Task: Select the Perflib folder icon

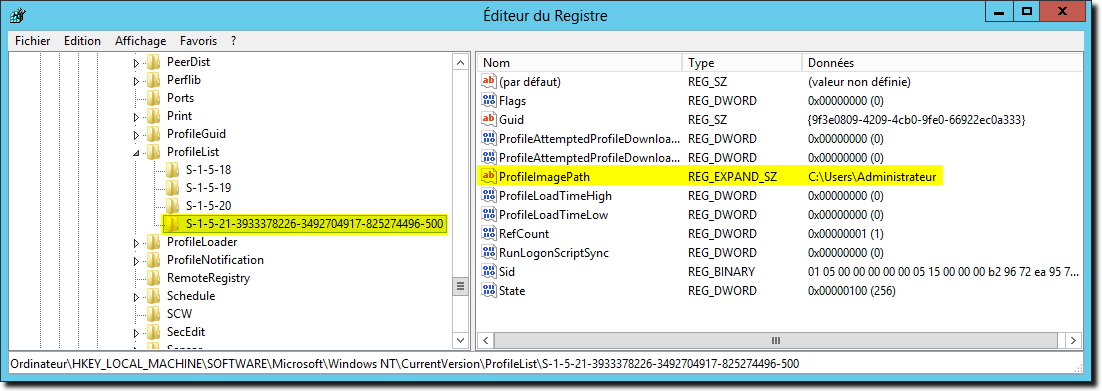Action: pos(153,79)
